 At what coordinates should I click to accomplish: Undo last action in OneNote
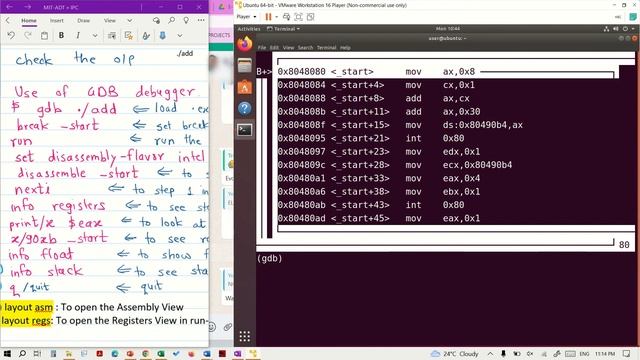(11, 36)
